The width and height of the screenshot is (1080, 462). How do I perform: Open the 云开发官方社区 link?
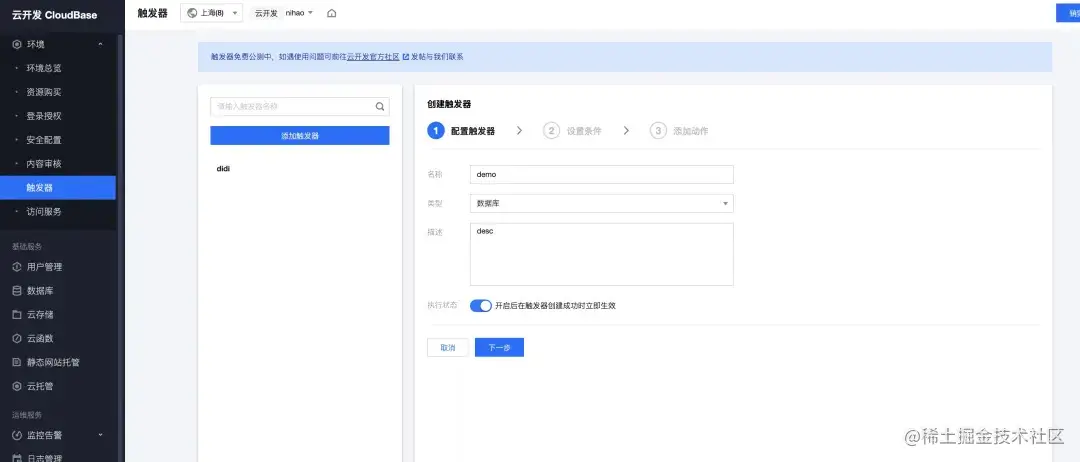point(373,57)
